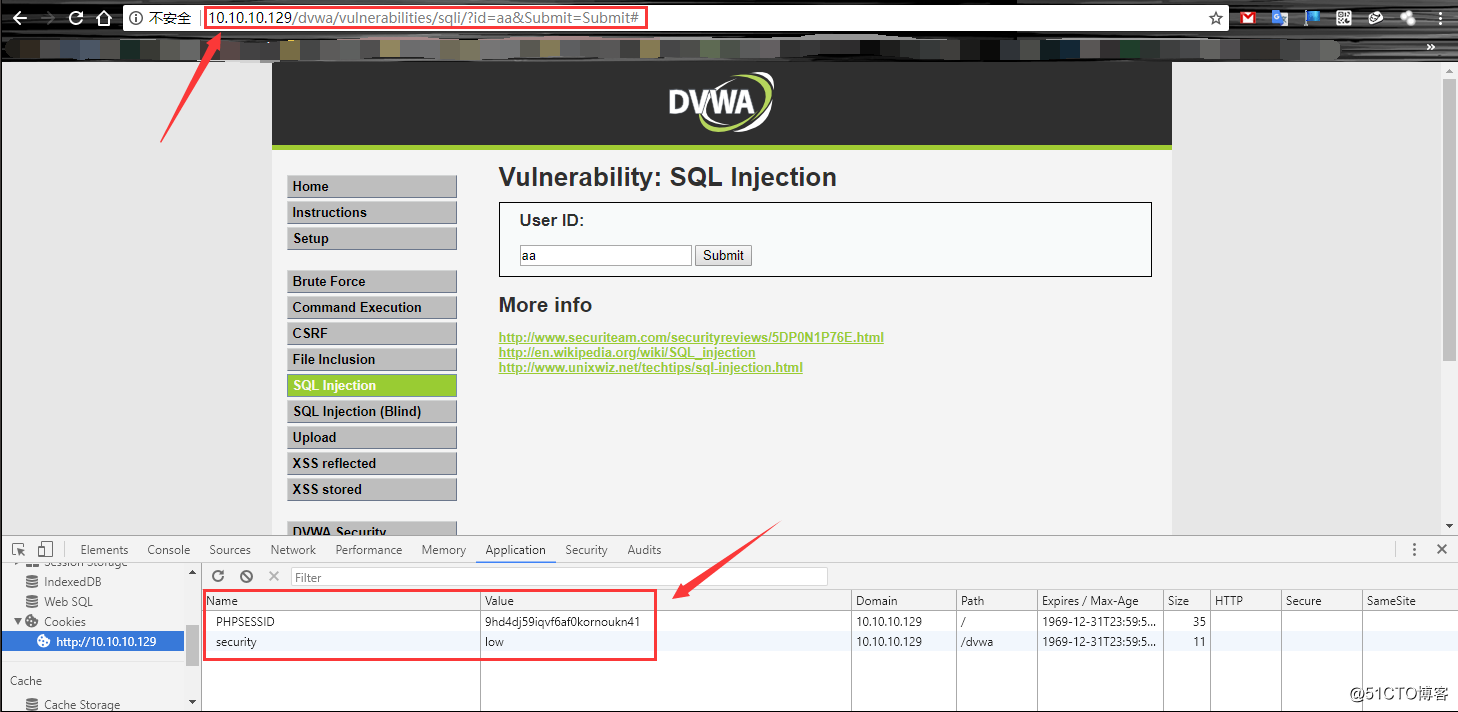Viewport: 1458px width, 712px height.
Task: Open the XSS stored page
Action: tap(372, 489)
